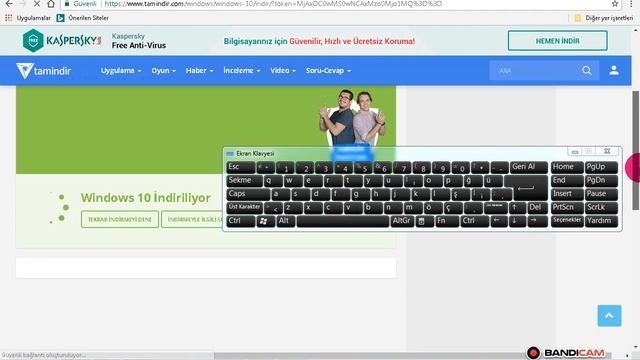Viewport: 640px width, 360px height.
Task: Click the PrtScn key on on-screen keyboard
Action: (x=567, y=207)
